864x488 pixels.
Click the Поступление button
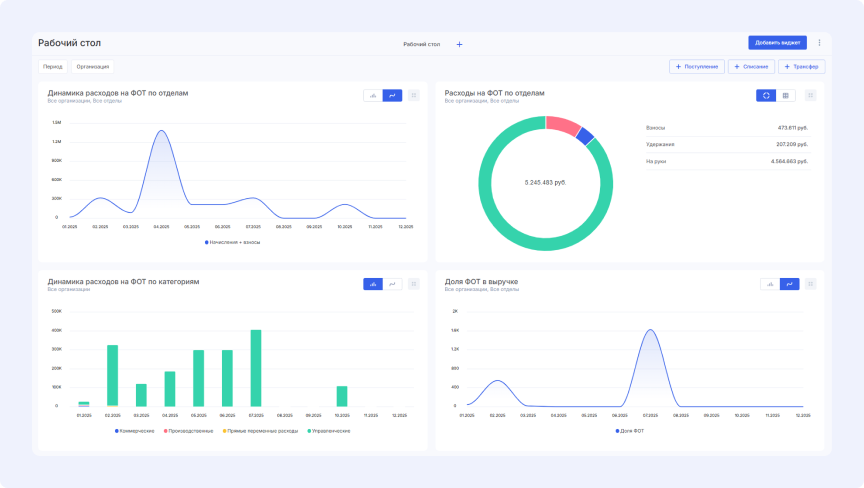[x=696, y=67]
